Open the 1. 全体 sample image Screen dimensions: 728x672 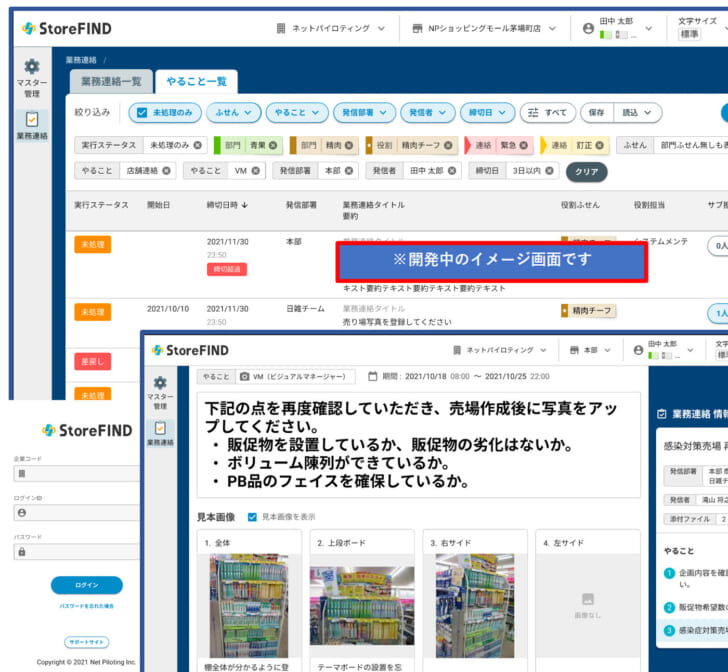[x=249, y=606]
